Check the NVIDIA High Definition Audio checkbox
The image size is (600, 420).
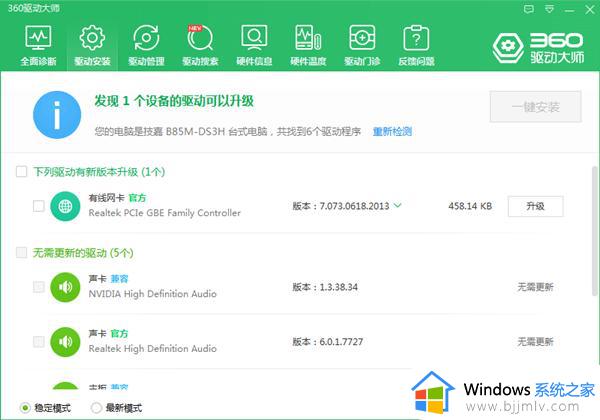pyautogui.click(x=39, y=287)
